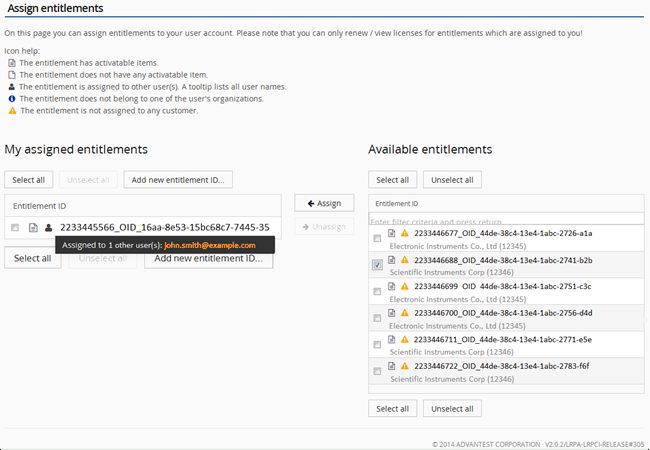This screenshot has height=450, width=650.
Task: Click top Select all under My assigned entitlements
Action: (28, 180)
